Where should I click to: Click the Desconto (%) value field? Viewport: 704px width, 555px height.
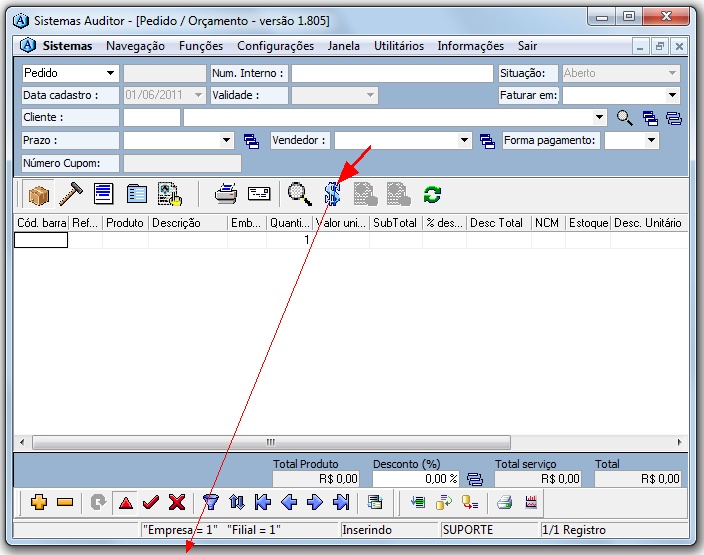(x=416, y=479)
